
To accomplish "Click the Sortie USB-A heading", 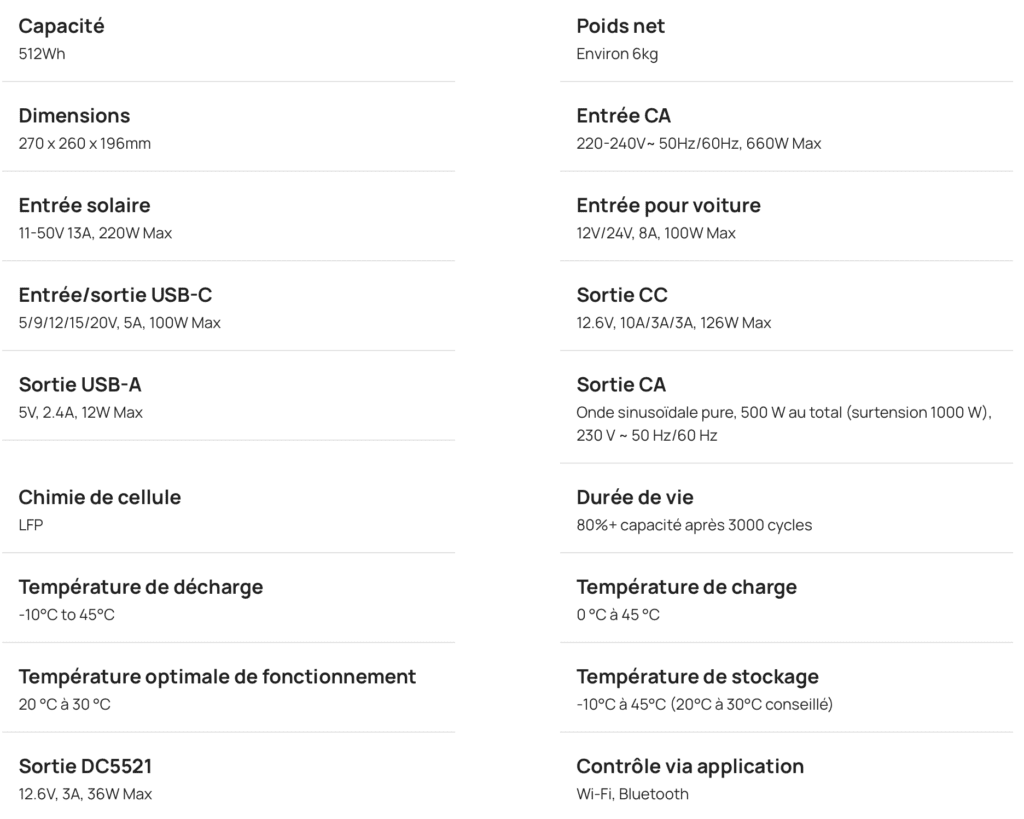I will (x=80, y=385).
